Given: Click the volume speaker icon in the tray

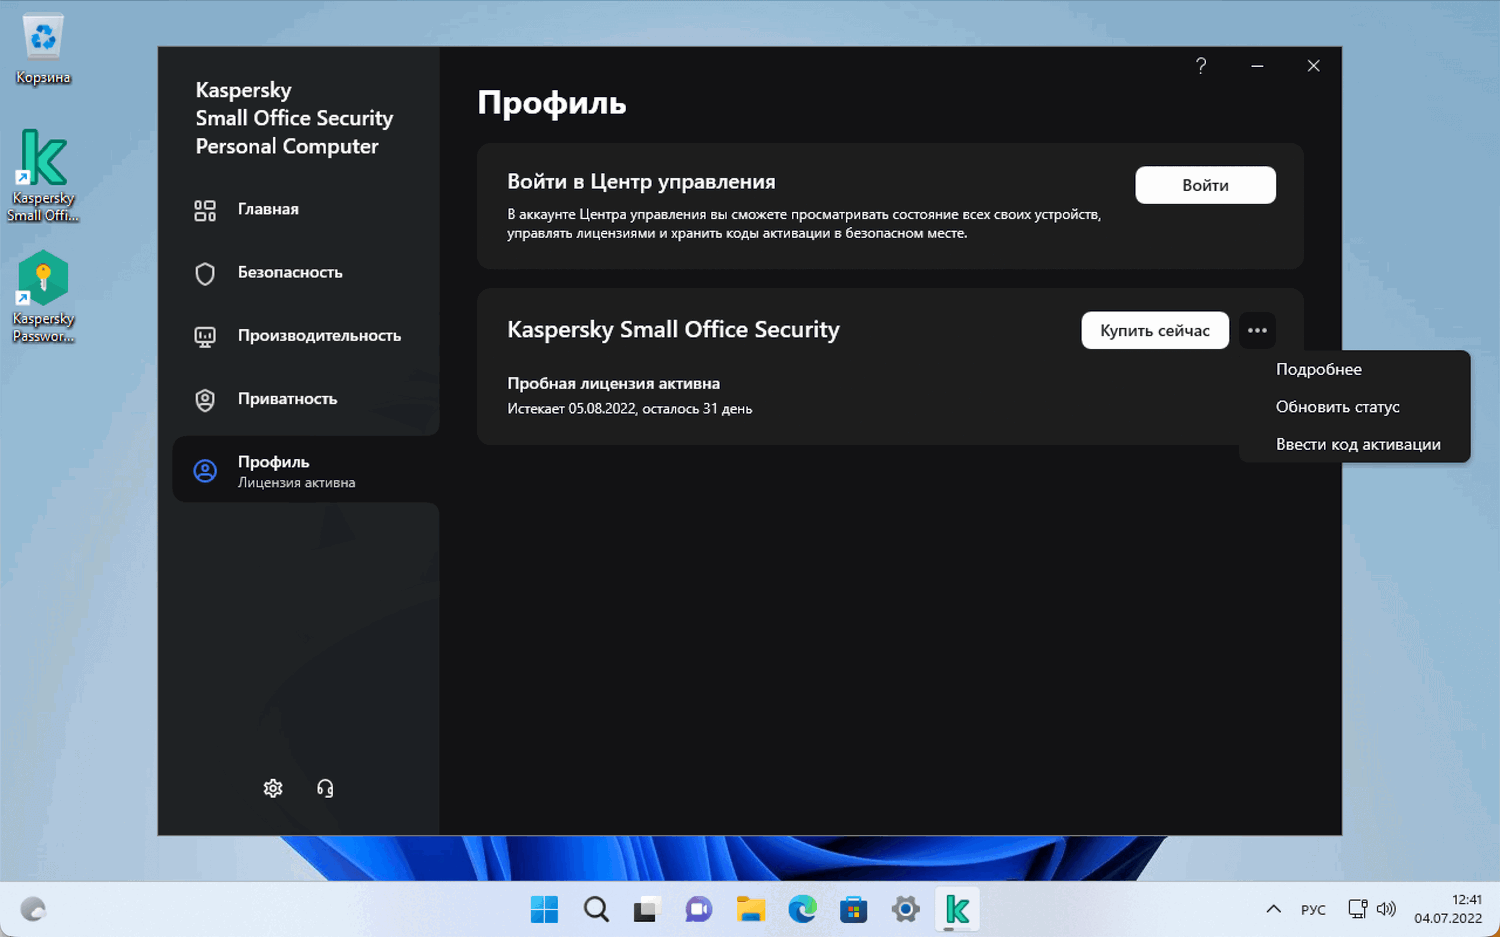Looking at the screenshot, I should [1386, 909].
